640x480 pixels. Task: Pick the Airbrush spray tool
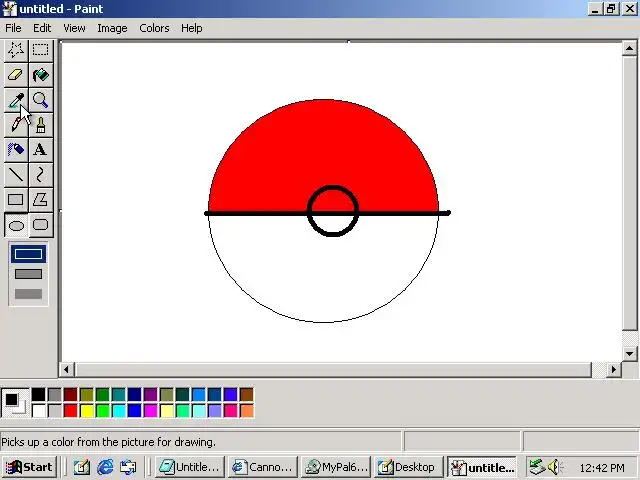click(16, 149)
